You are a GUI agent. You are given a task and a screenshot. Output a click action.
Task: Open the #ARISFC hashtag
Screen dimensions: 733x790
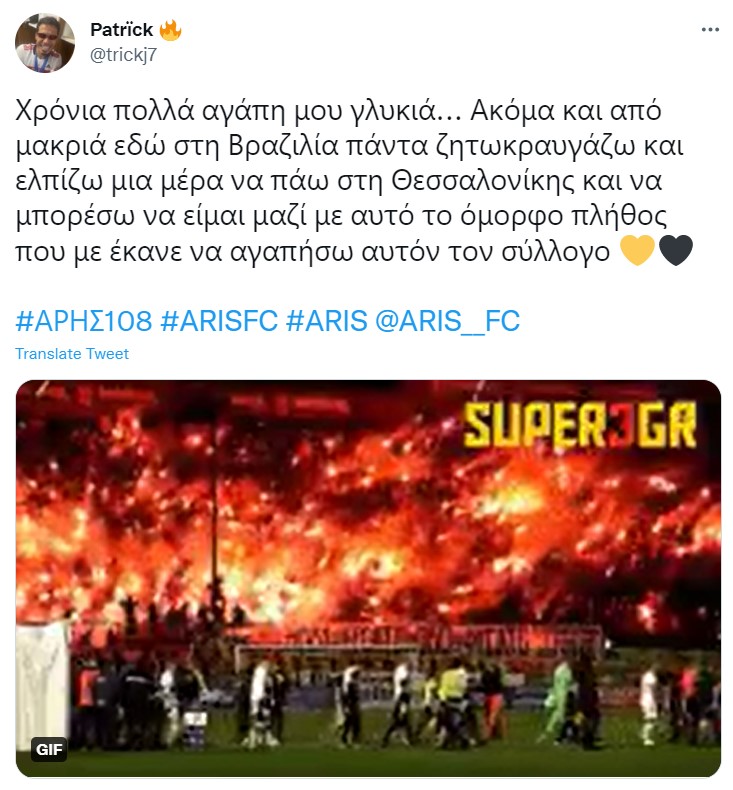(219, 320)
